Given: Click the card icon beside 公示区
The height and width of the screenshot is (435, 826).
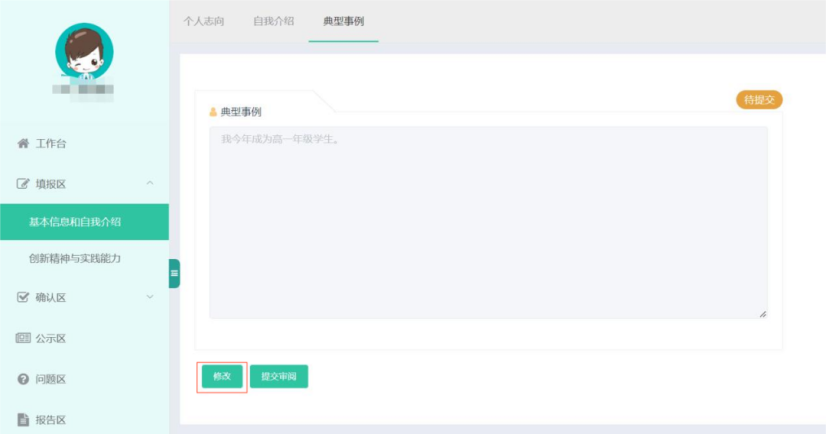Looking at the screenshot, I should [x=23, y=338].
